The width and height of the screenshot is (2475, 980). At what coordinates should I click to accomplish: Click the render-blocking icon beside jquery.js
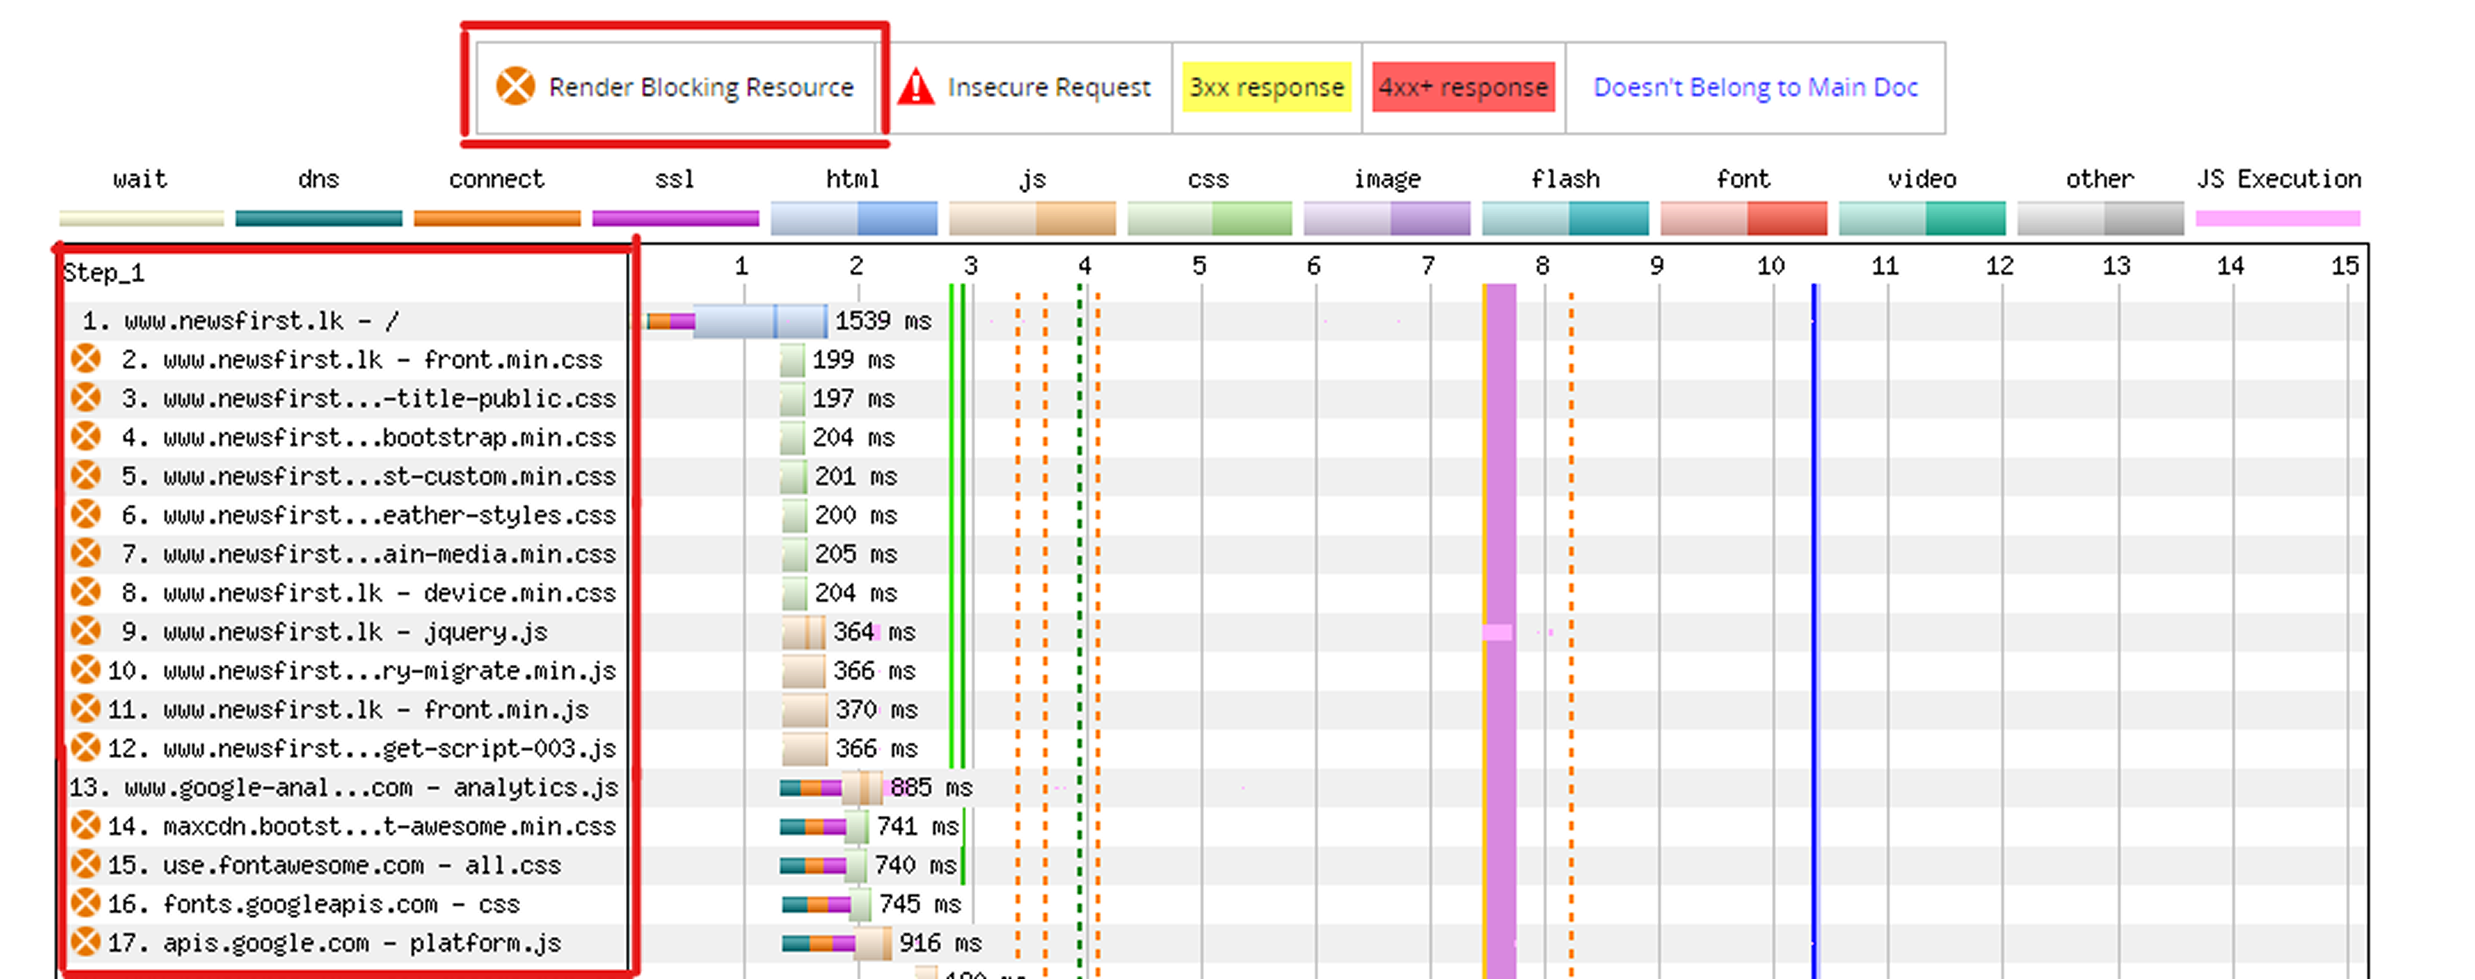click(x=86, y=631)
